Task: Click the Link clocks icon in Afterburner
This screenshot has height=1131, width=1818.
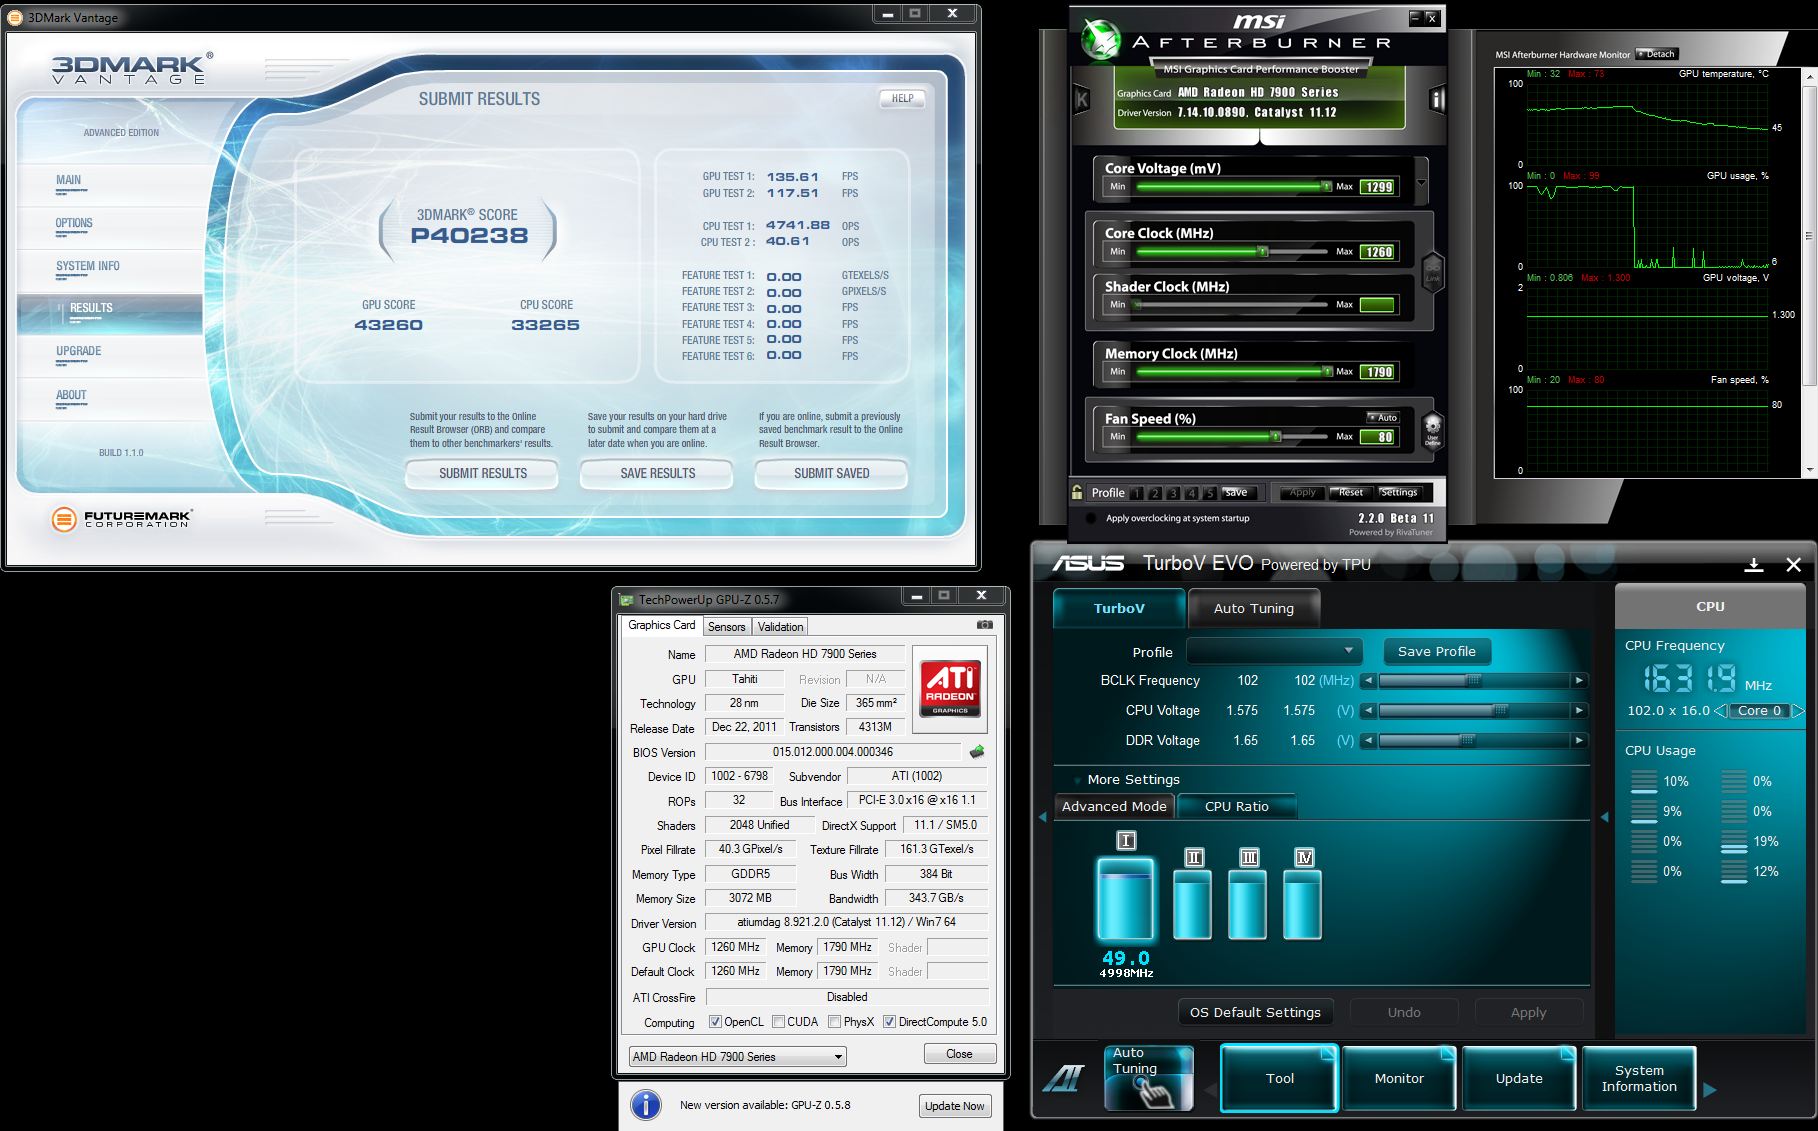Action: pyautogui.click(x=1432, y=270)
